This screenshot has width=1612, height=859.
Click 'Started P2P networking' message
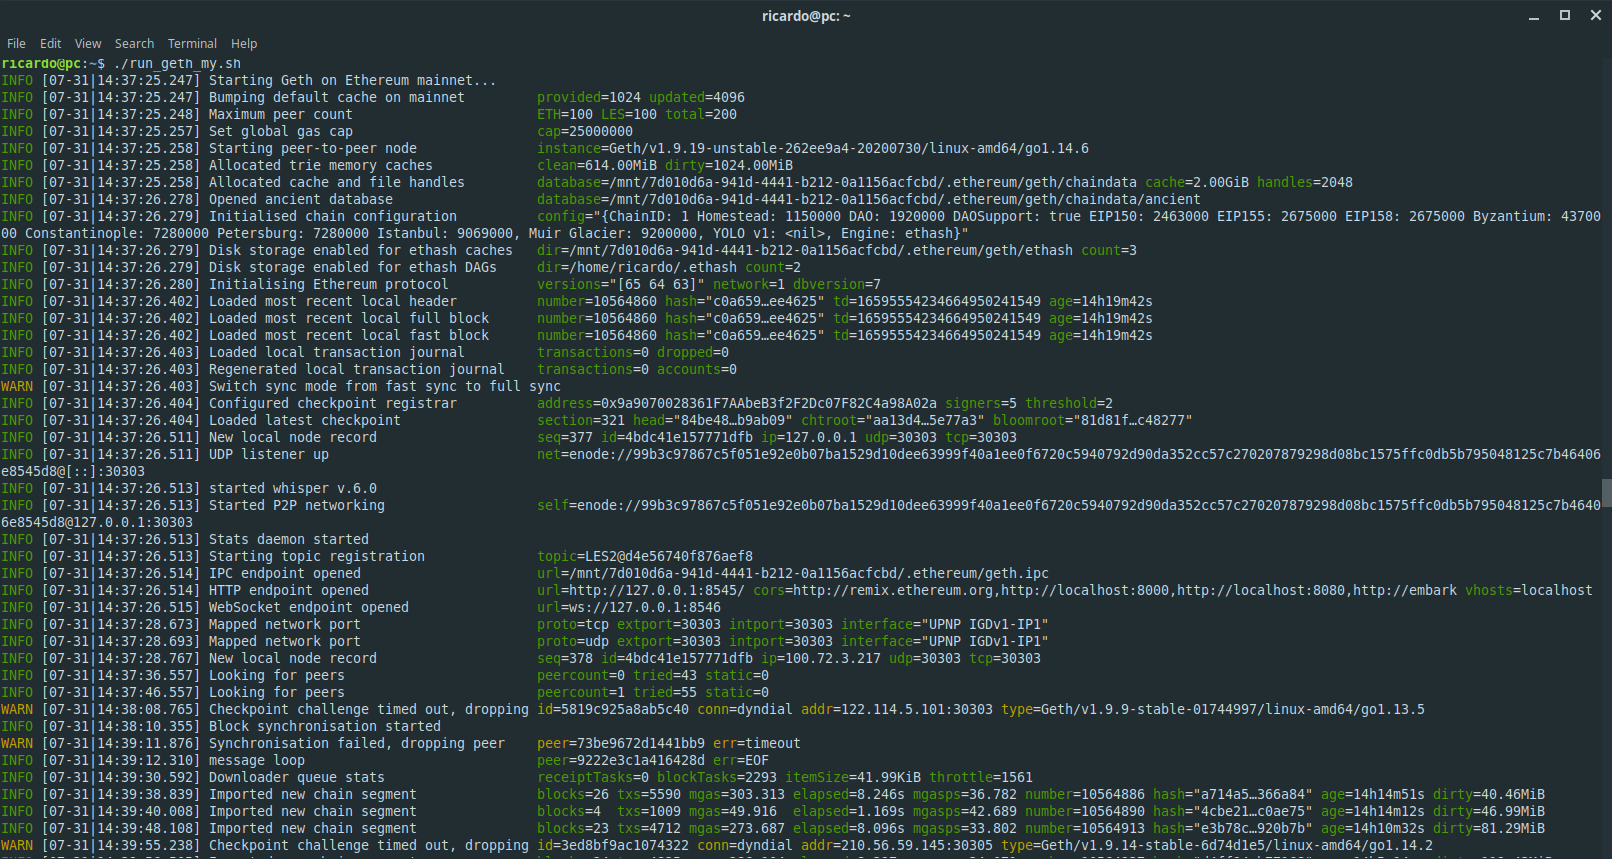coord(297,505)
